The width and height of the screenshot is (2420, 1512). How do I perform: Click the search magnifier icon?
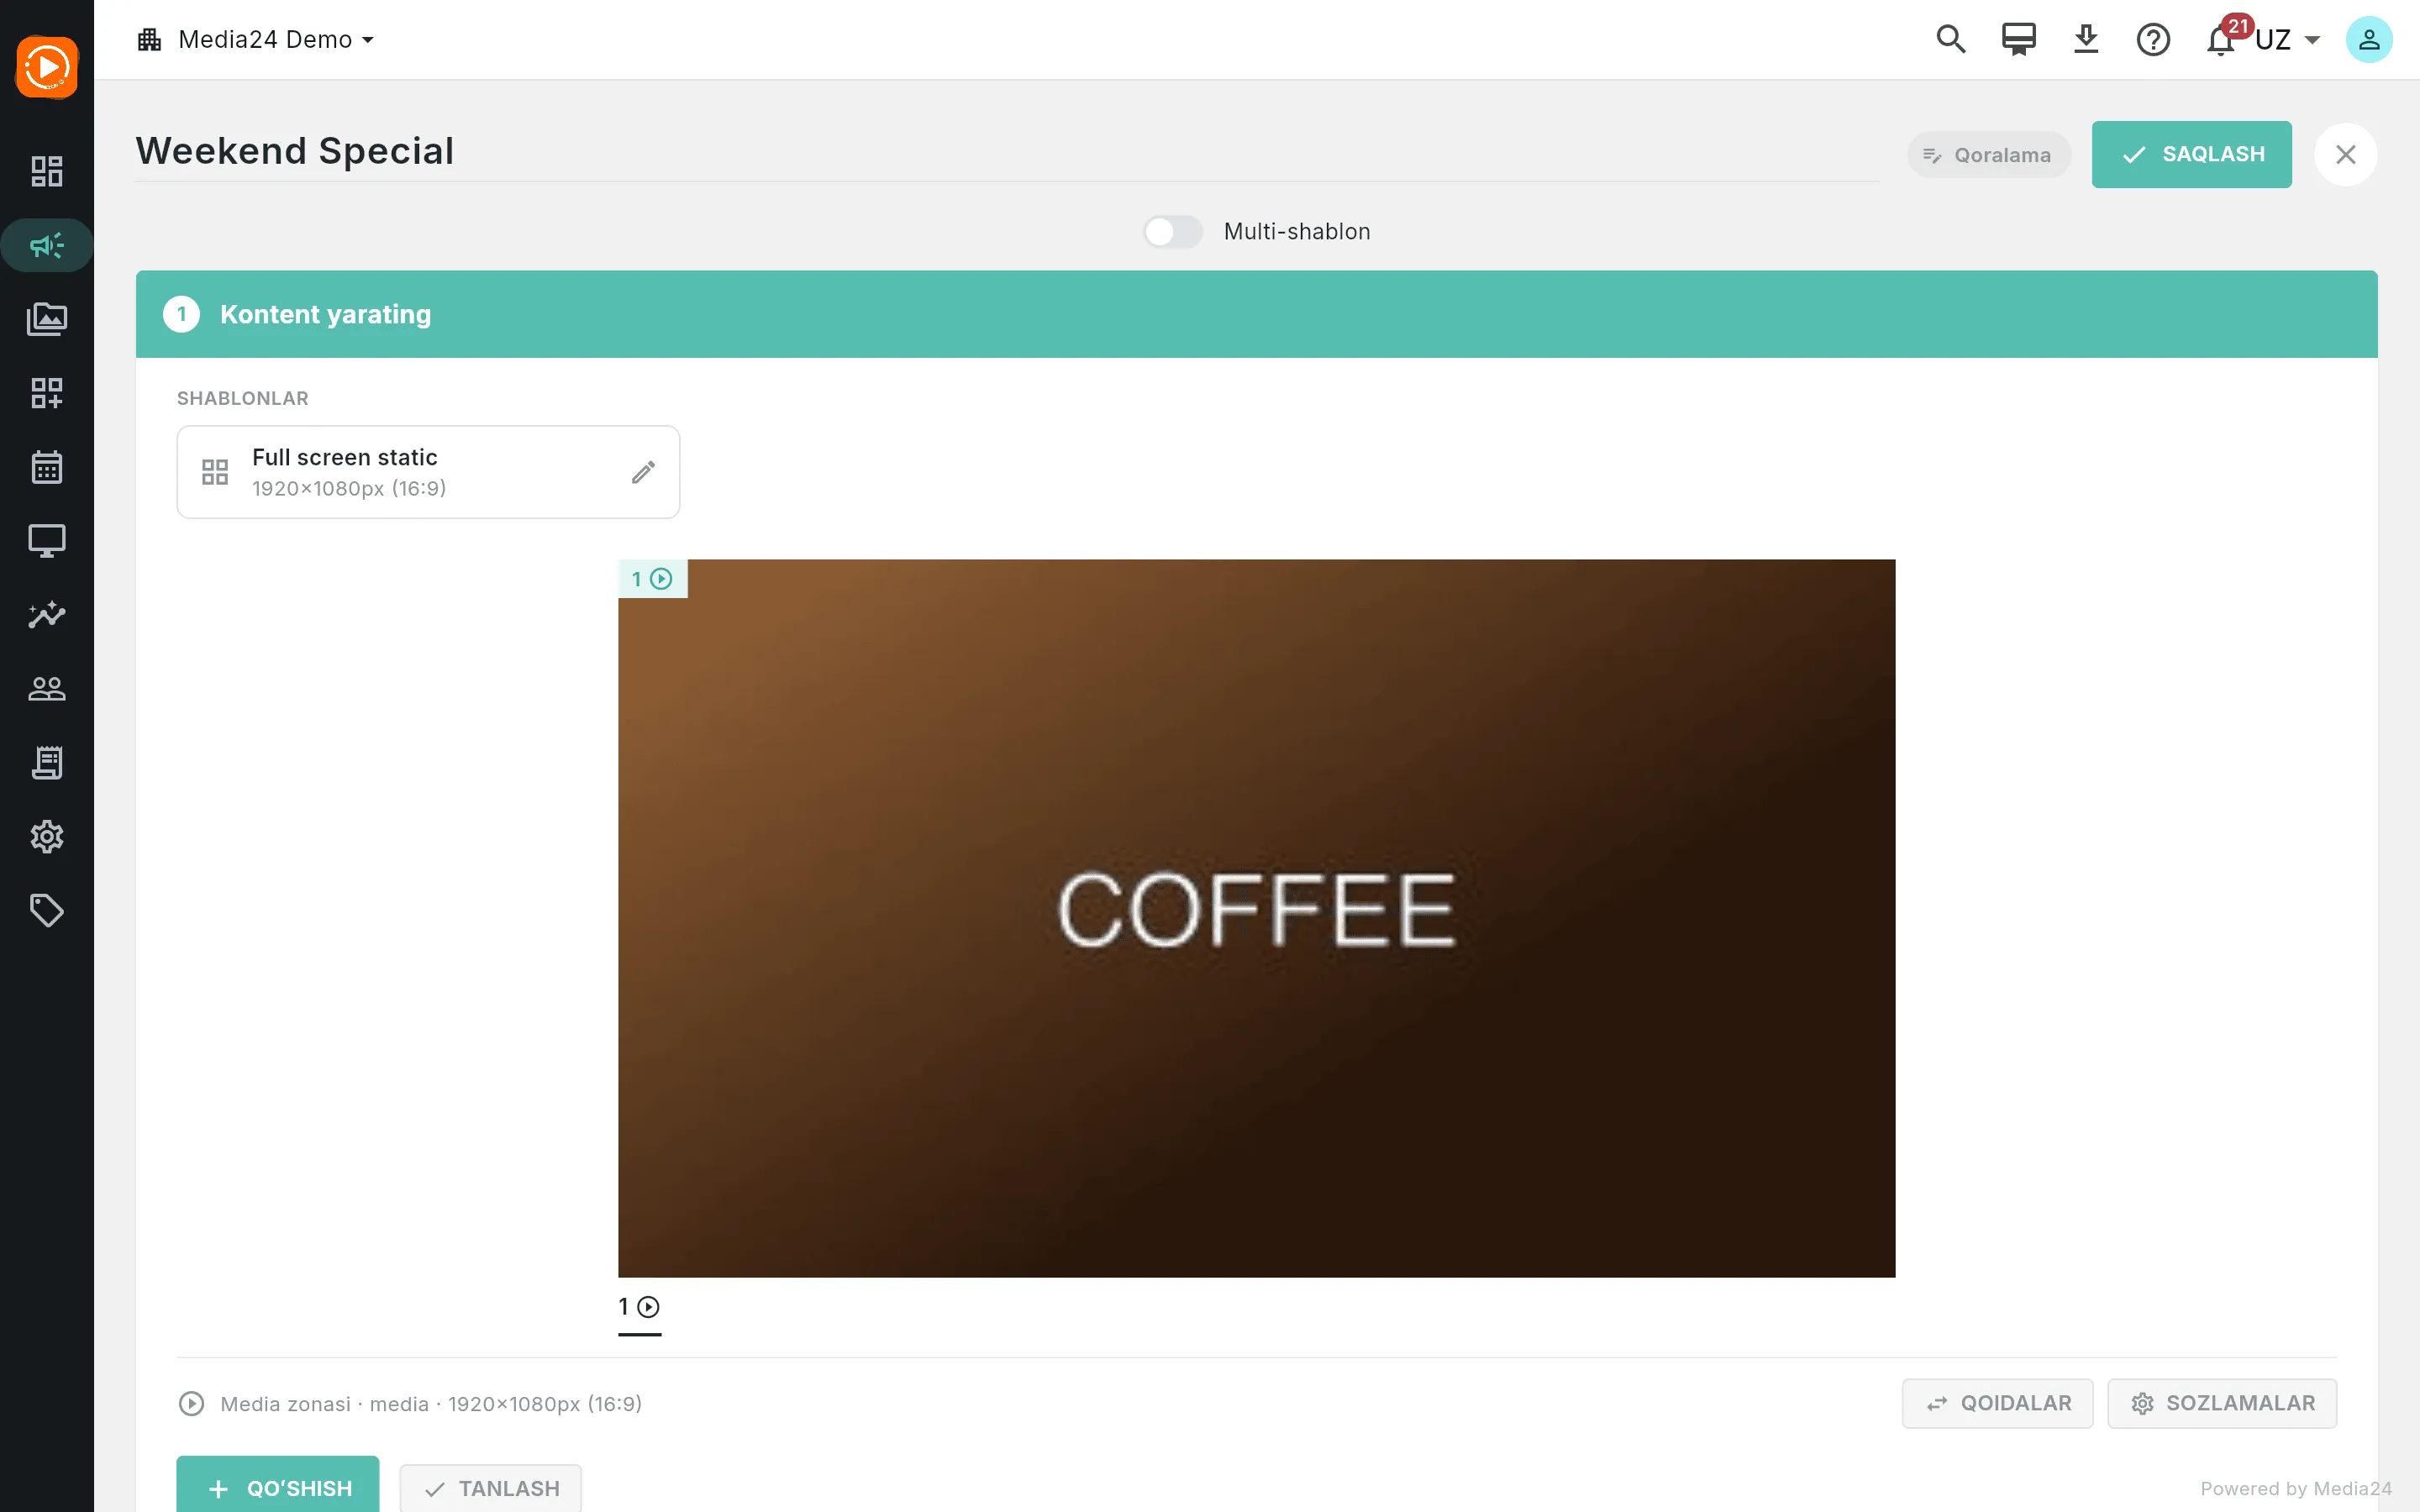[x=1950, y=40]
